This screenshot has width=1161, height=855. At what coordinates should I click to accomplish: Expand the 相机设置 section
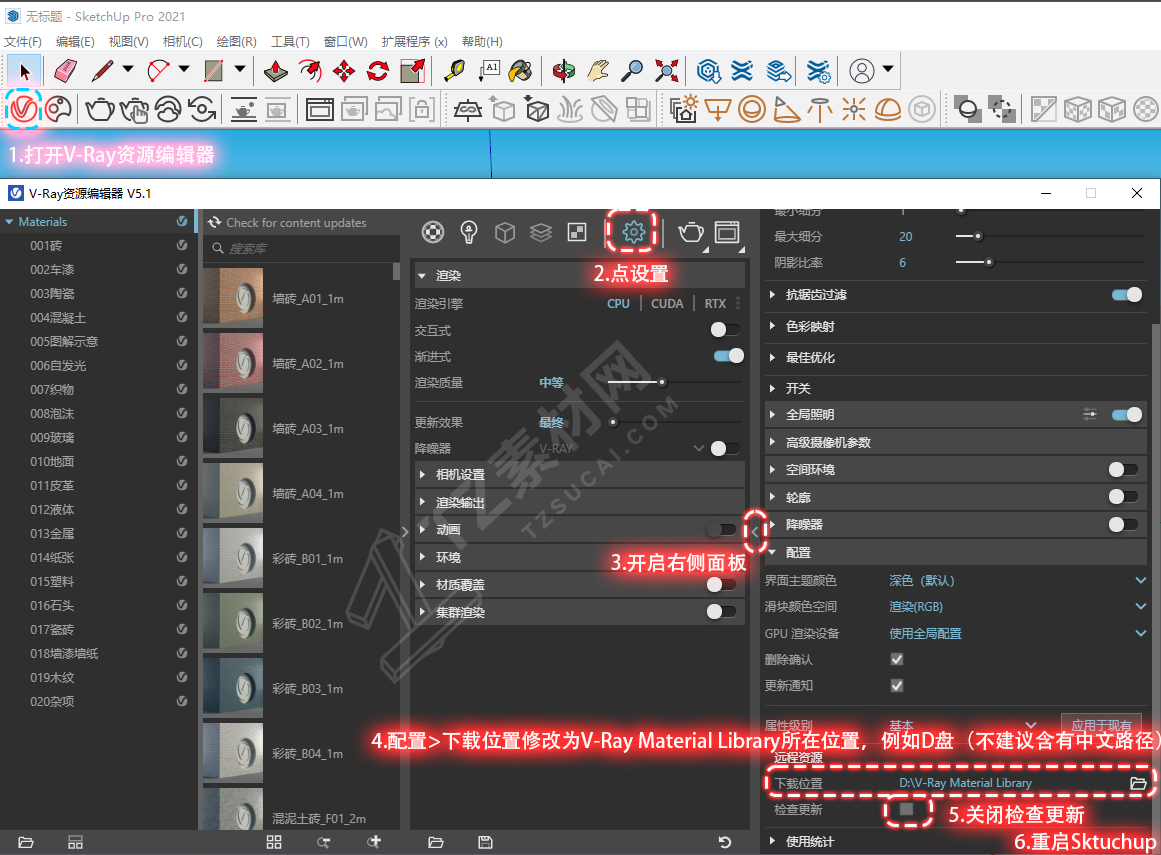tap(422, 475)
